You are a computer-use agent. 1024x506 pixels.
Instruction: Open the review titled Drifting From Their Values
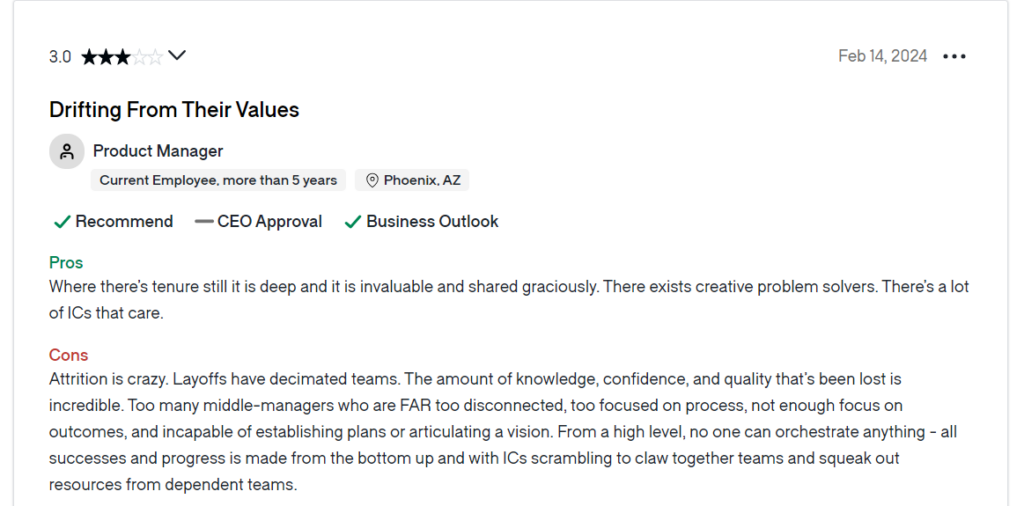pyautogui.click(x=174, y=110)
